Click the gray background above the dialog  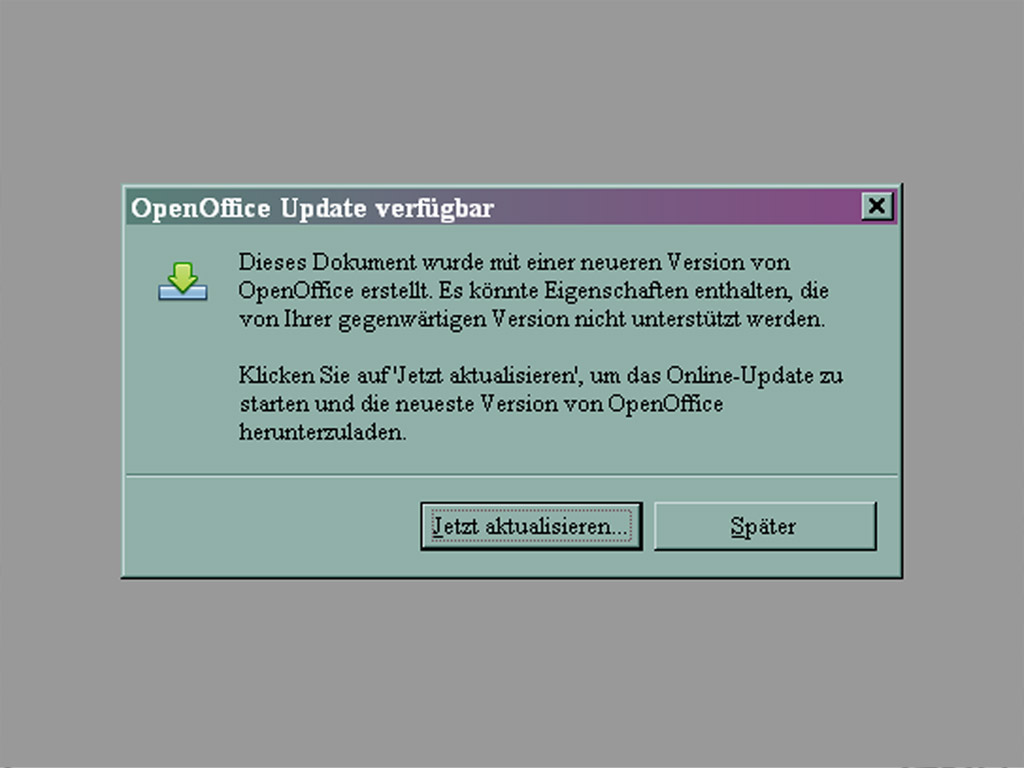(511, 91)
